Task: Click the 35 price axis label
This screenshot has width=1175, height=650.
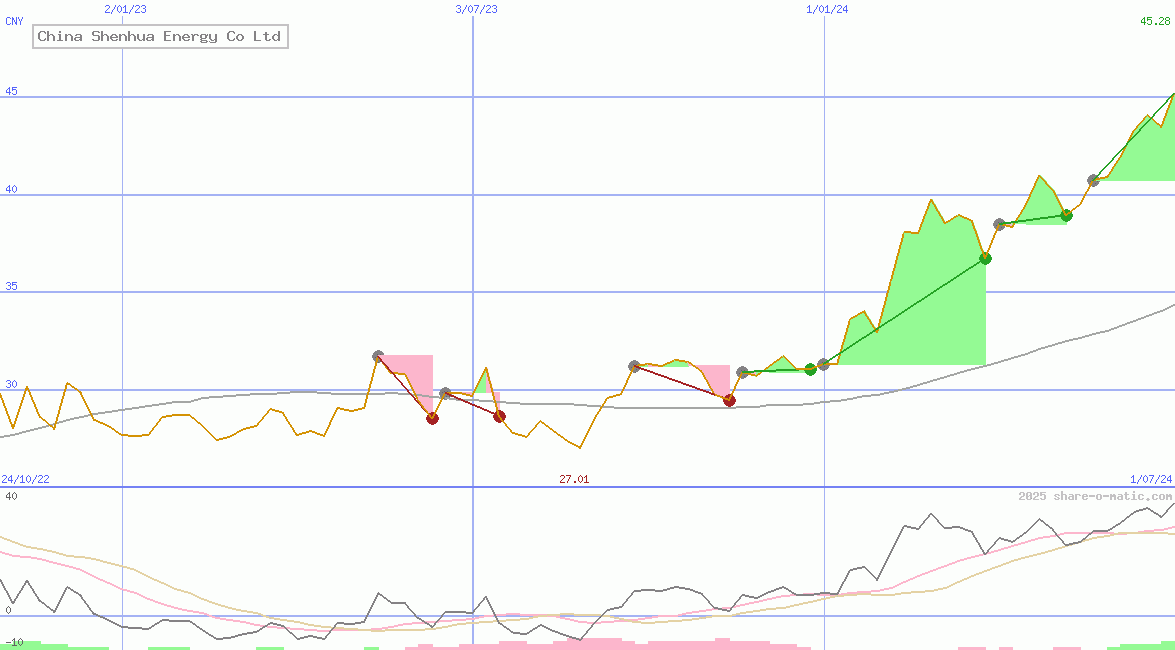Action: click(10, 287)
